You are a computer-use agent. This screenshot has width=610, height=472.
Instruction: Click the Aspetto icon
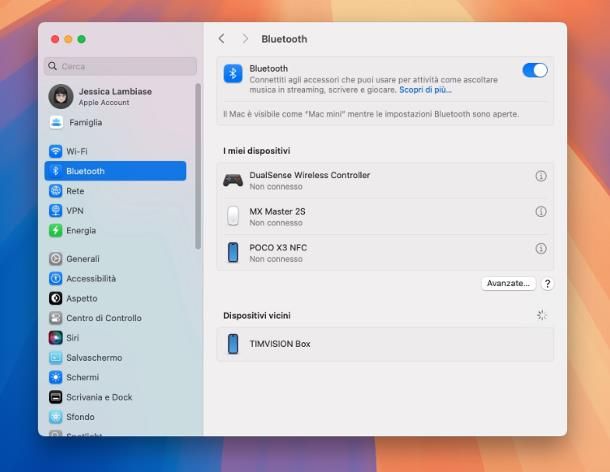pos(56,298)
